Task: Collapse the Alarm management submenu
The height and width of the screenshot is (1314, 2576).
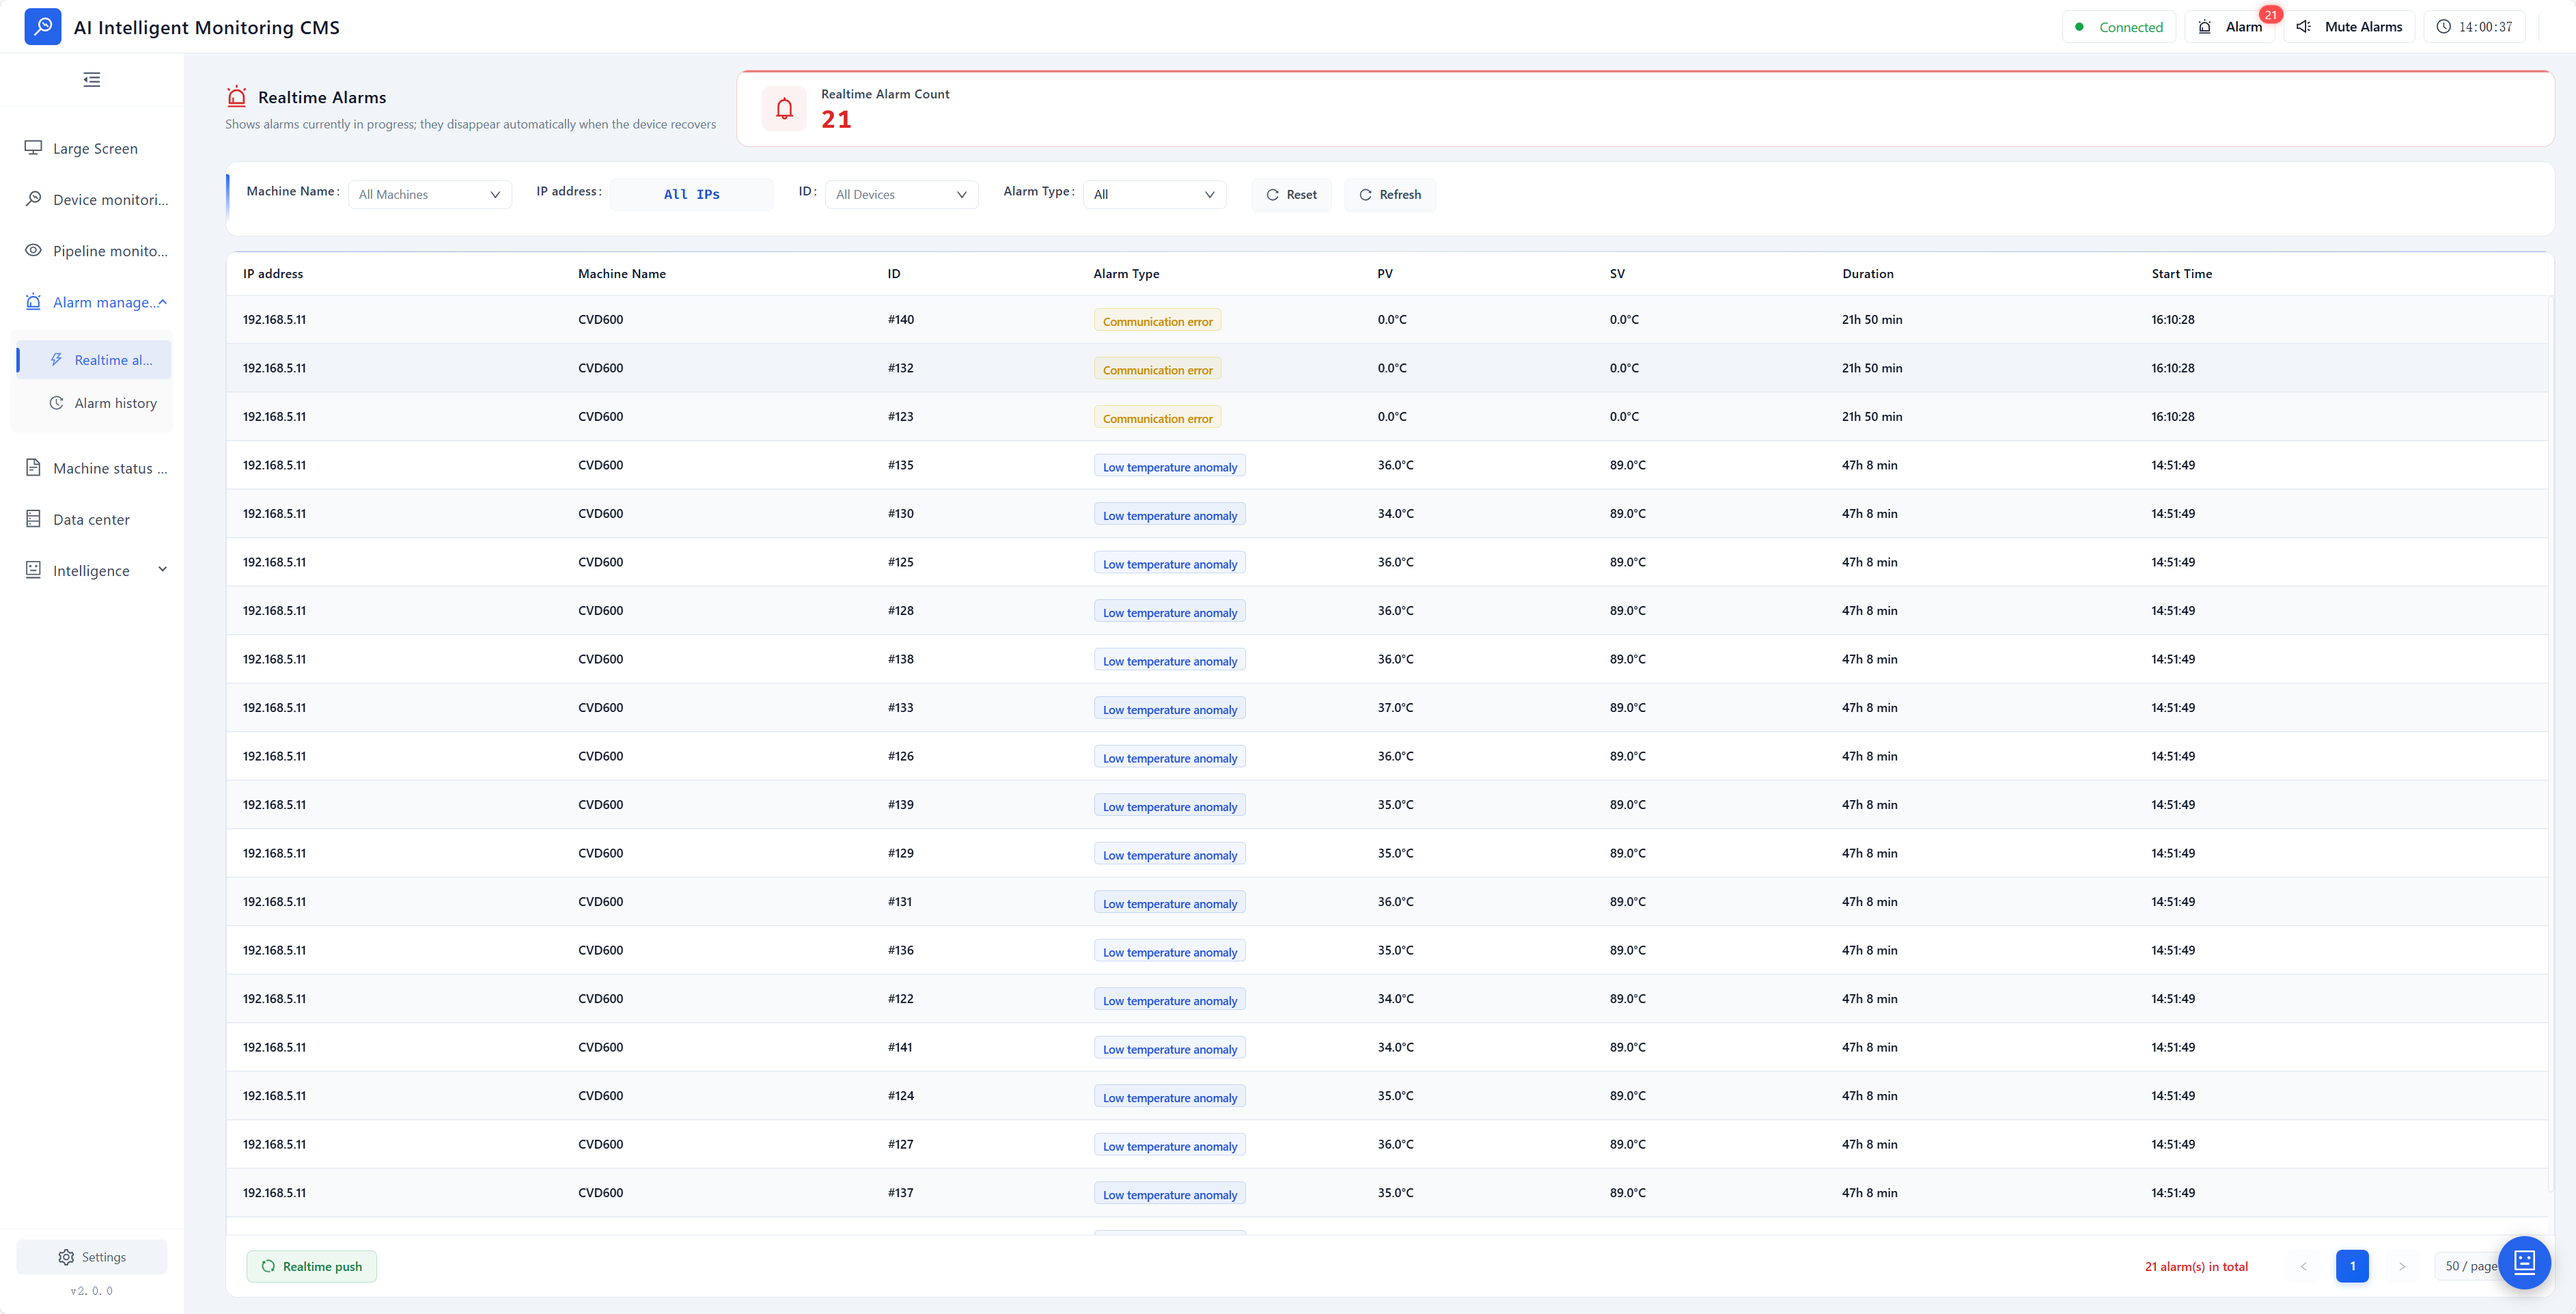Action: [92, 302]
